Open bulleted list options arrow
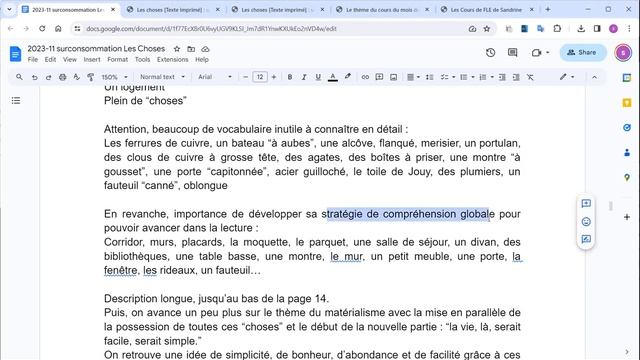The height and width of the screenshot is (360, 640). [x=473, y=77]
